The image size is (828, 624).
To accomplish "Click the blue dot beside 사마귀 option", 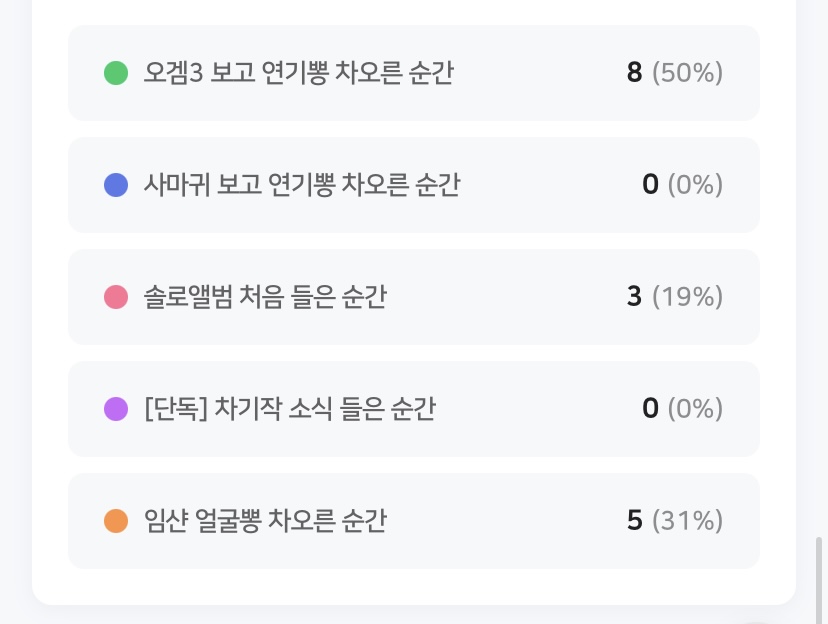I will [x=116, y=185].
